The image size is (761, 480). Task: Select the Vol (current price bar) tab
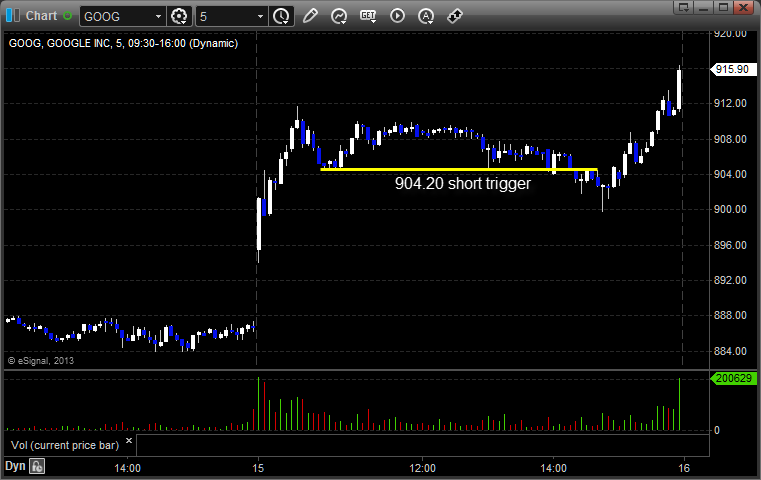coord(65,445)
